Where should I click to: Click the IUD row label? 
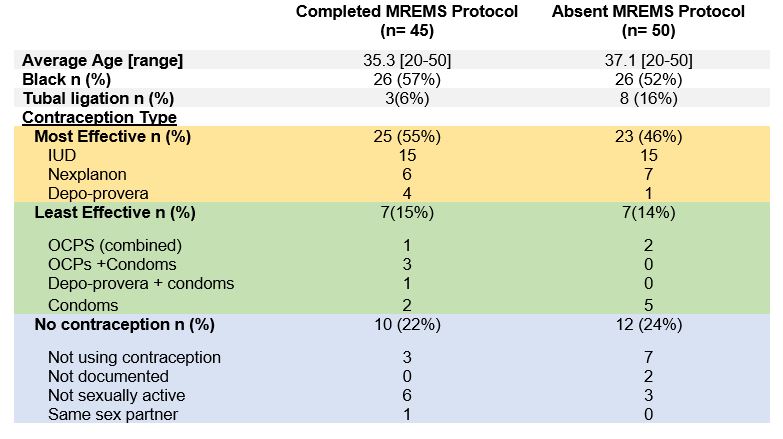click(61, 155)
